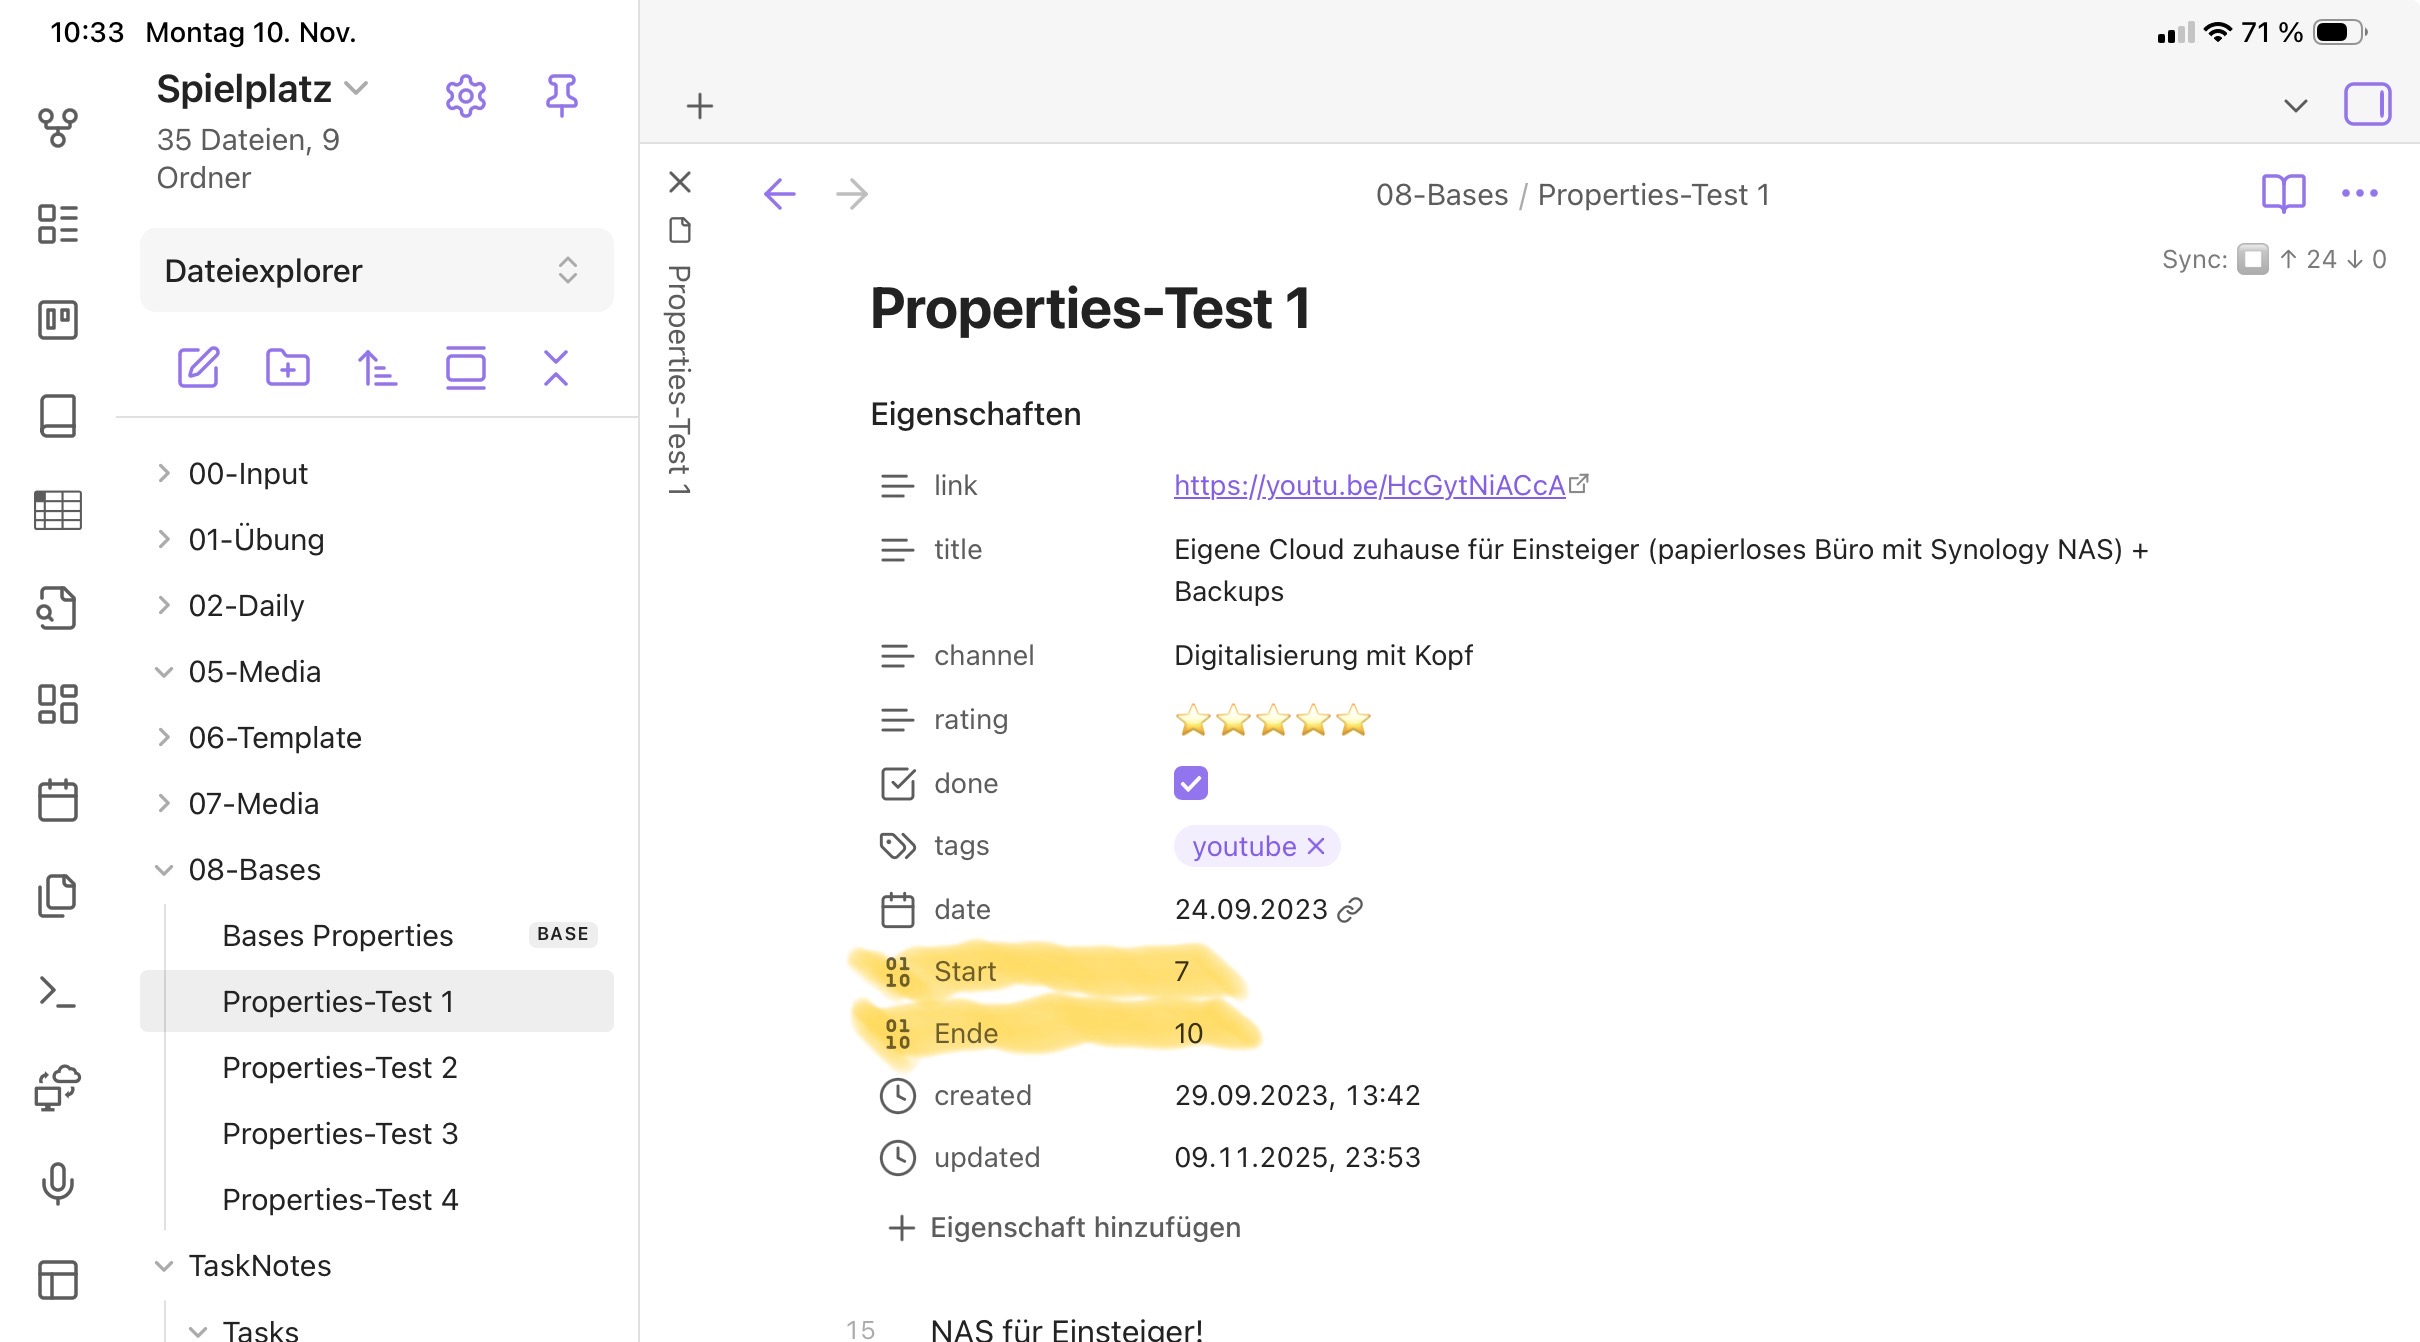This screenshot has height=1342, width=2420.
Task: Open vault settings gear
Action: pos(465,96)
